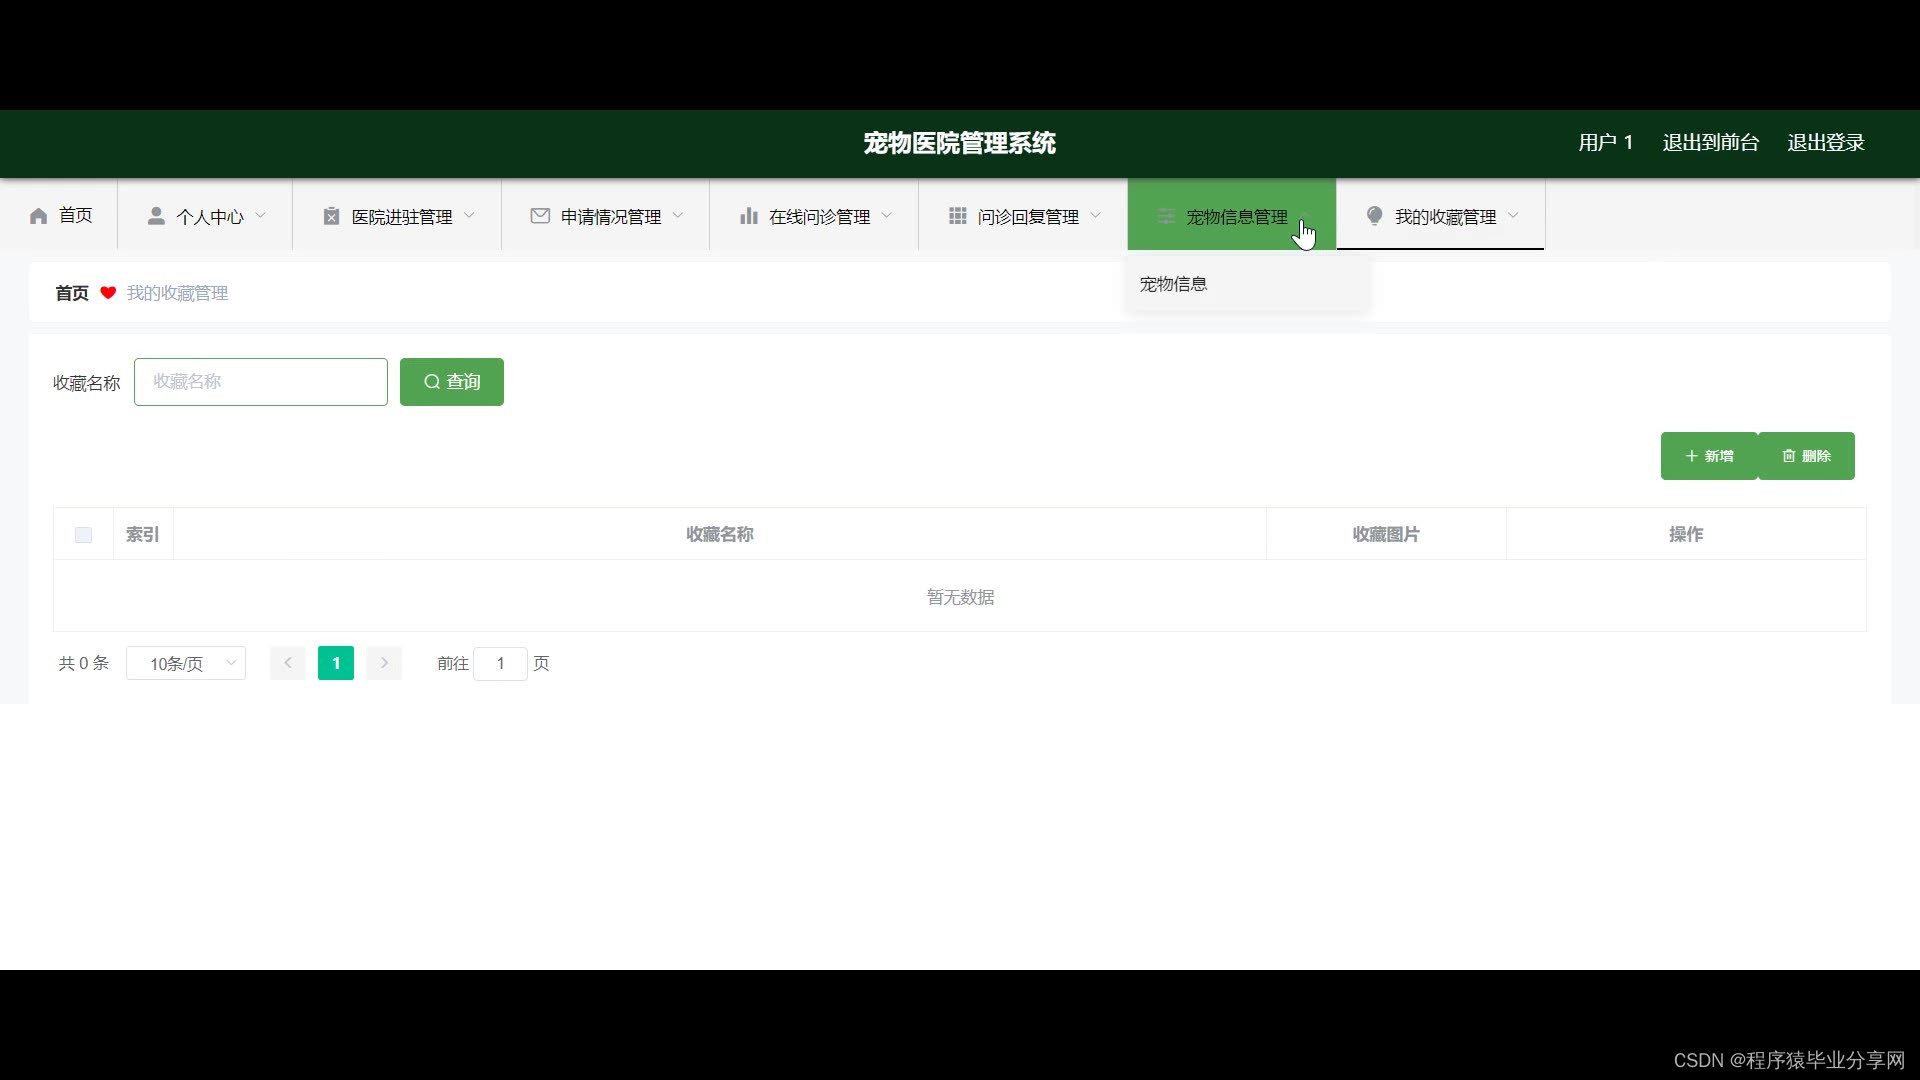Click the bar chart icon beside 在线问诊管理
1920x1080 pixels.
[x=748, y=216]
